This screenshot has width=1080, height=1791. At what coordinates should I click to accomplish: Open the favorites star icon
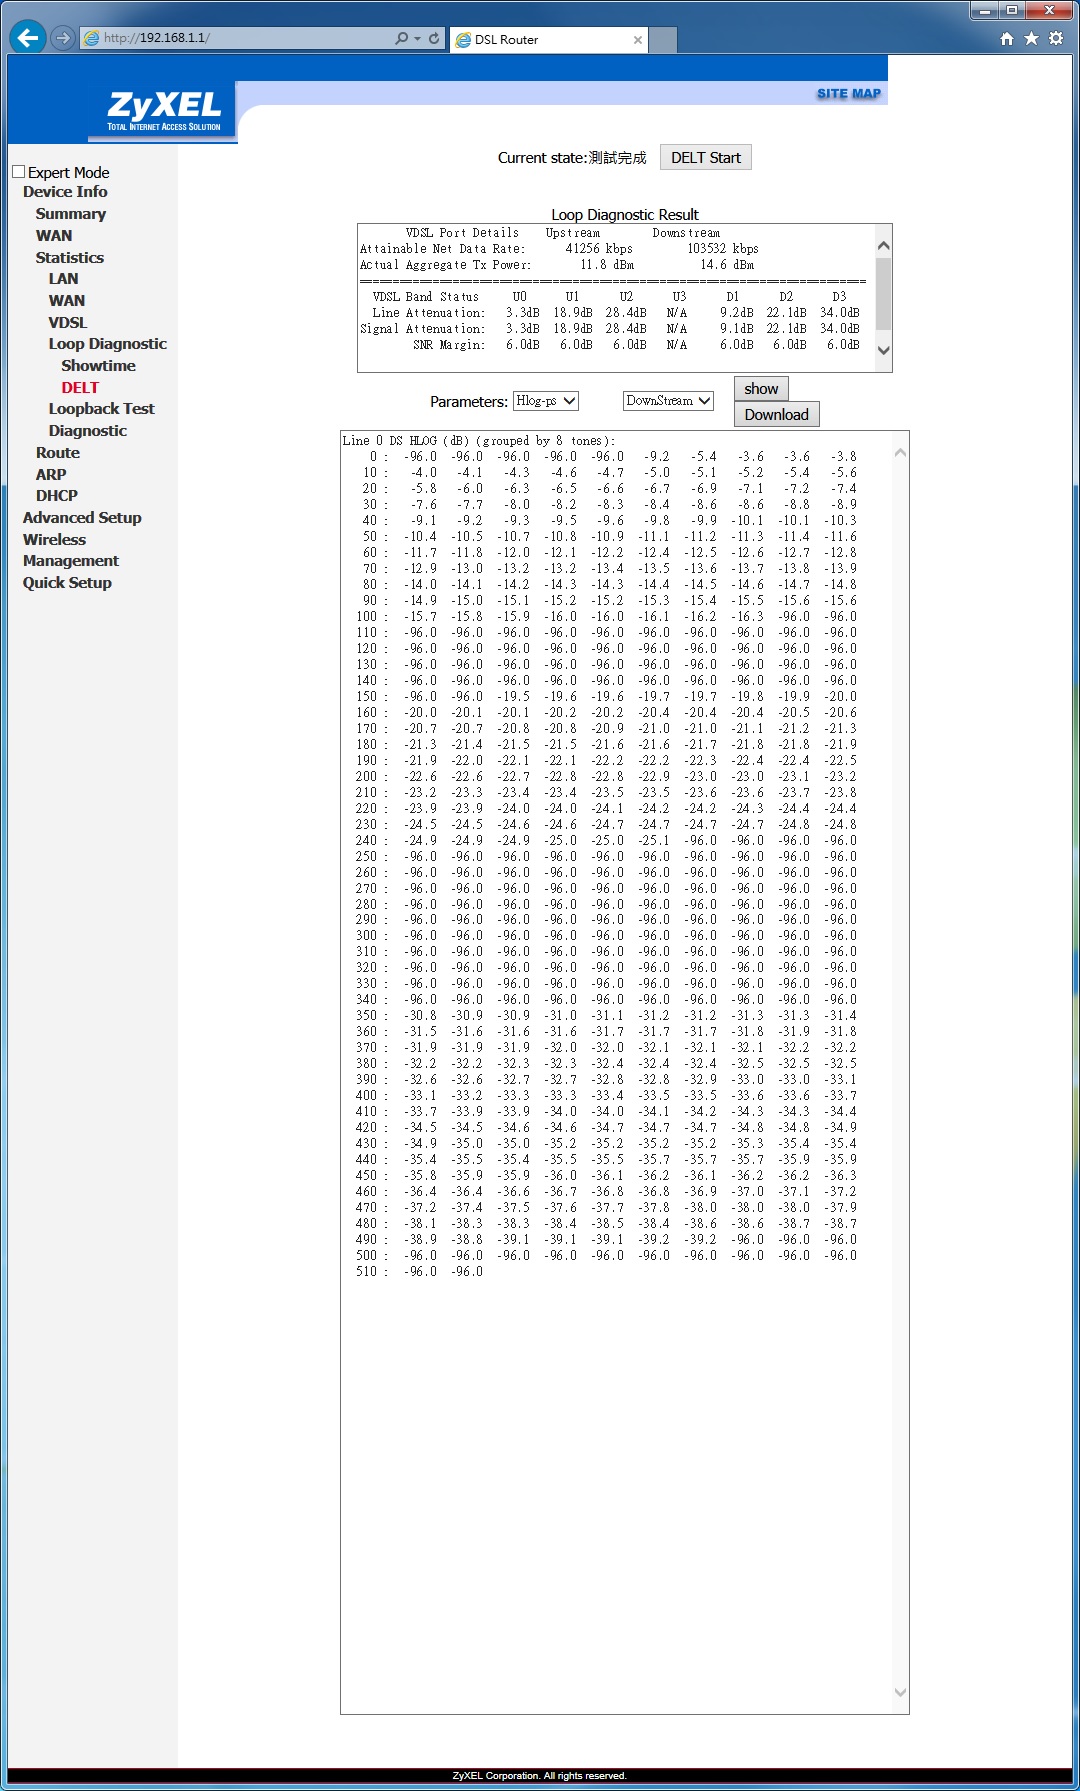[1031, 38]
